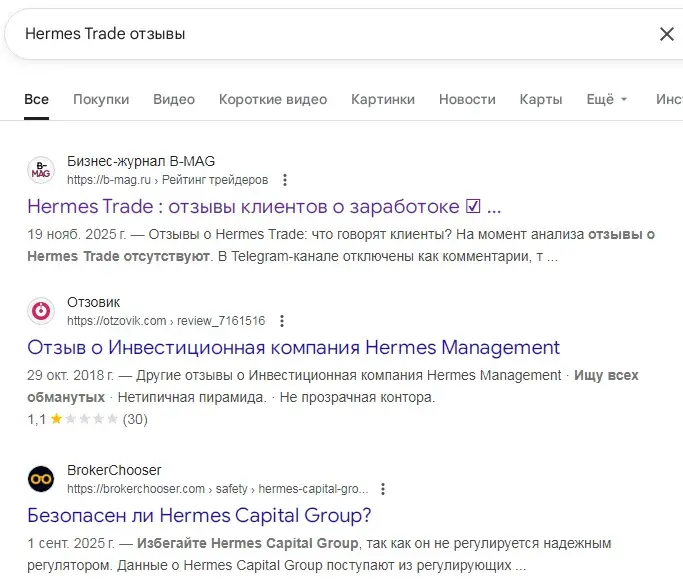Open the result 'Отзыв о Инвестиционная компания Hermes Management'
Image resolution: width=683 pixels, height=583 pixels.
[x=293, y=348]
